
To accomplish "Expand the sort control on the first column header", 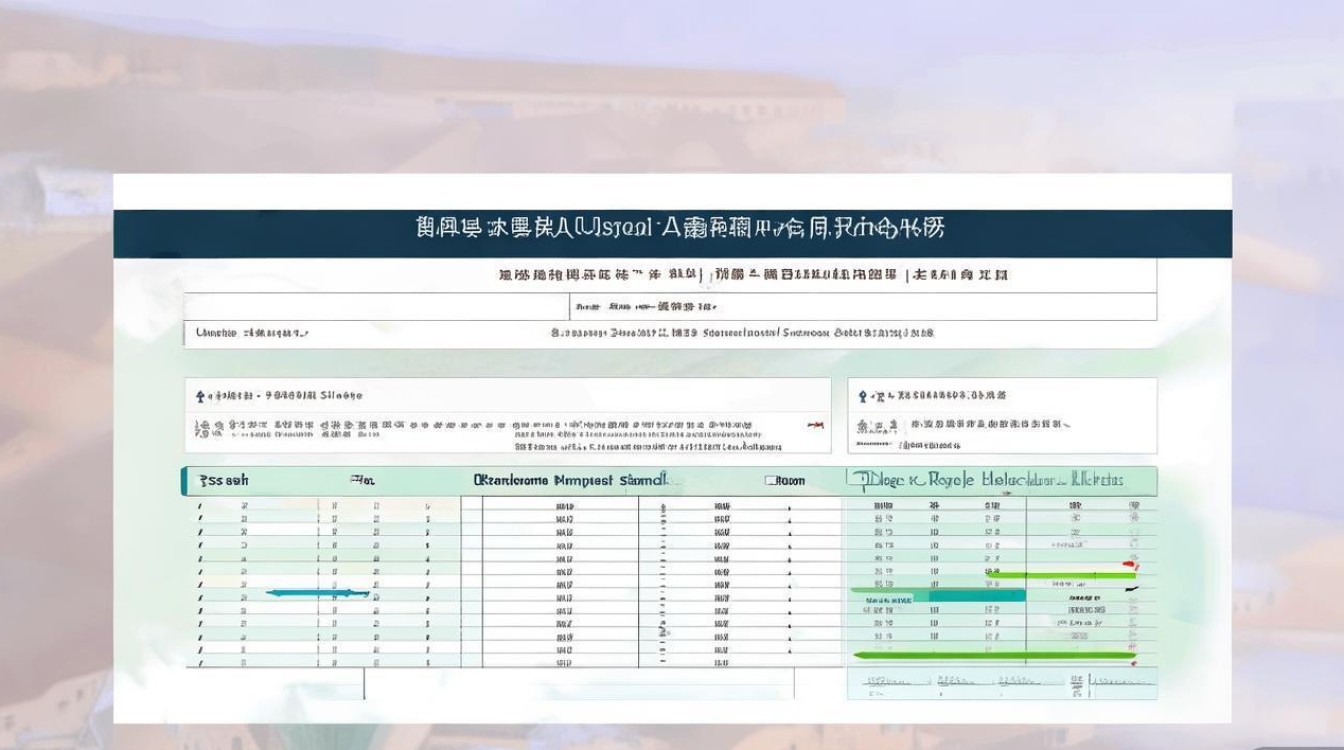I will 224,481.
